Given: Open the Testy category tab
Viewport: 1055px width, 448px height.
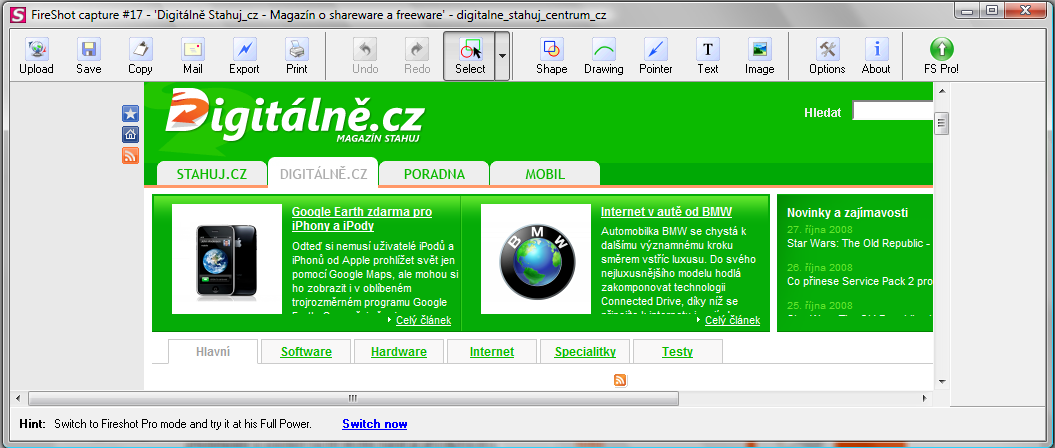Looking at the screenshot, I should [x=678, y=352].
